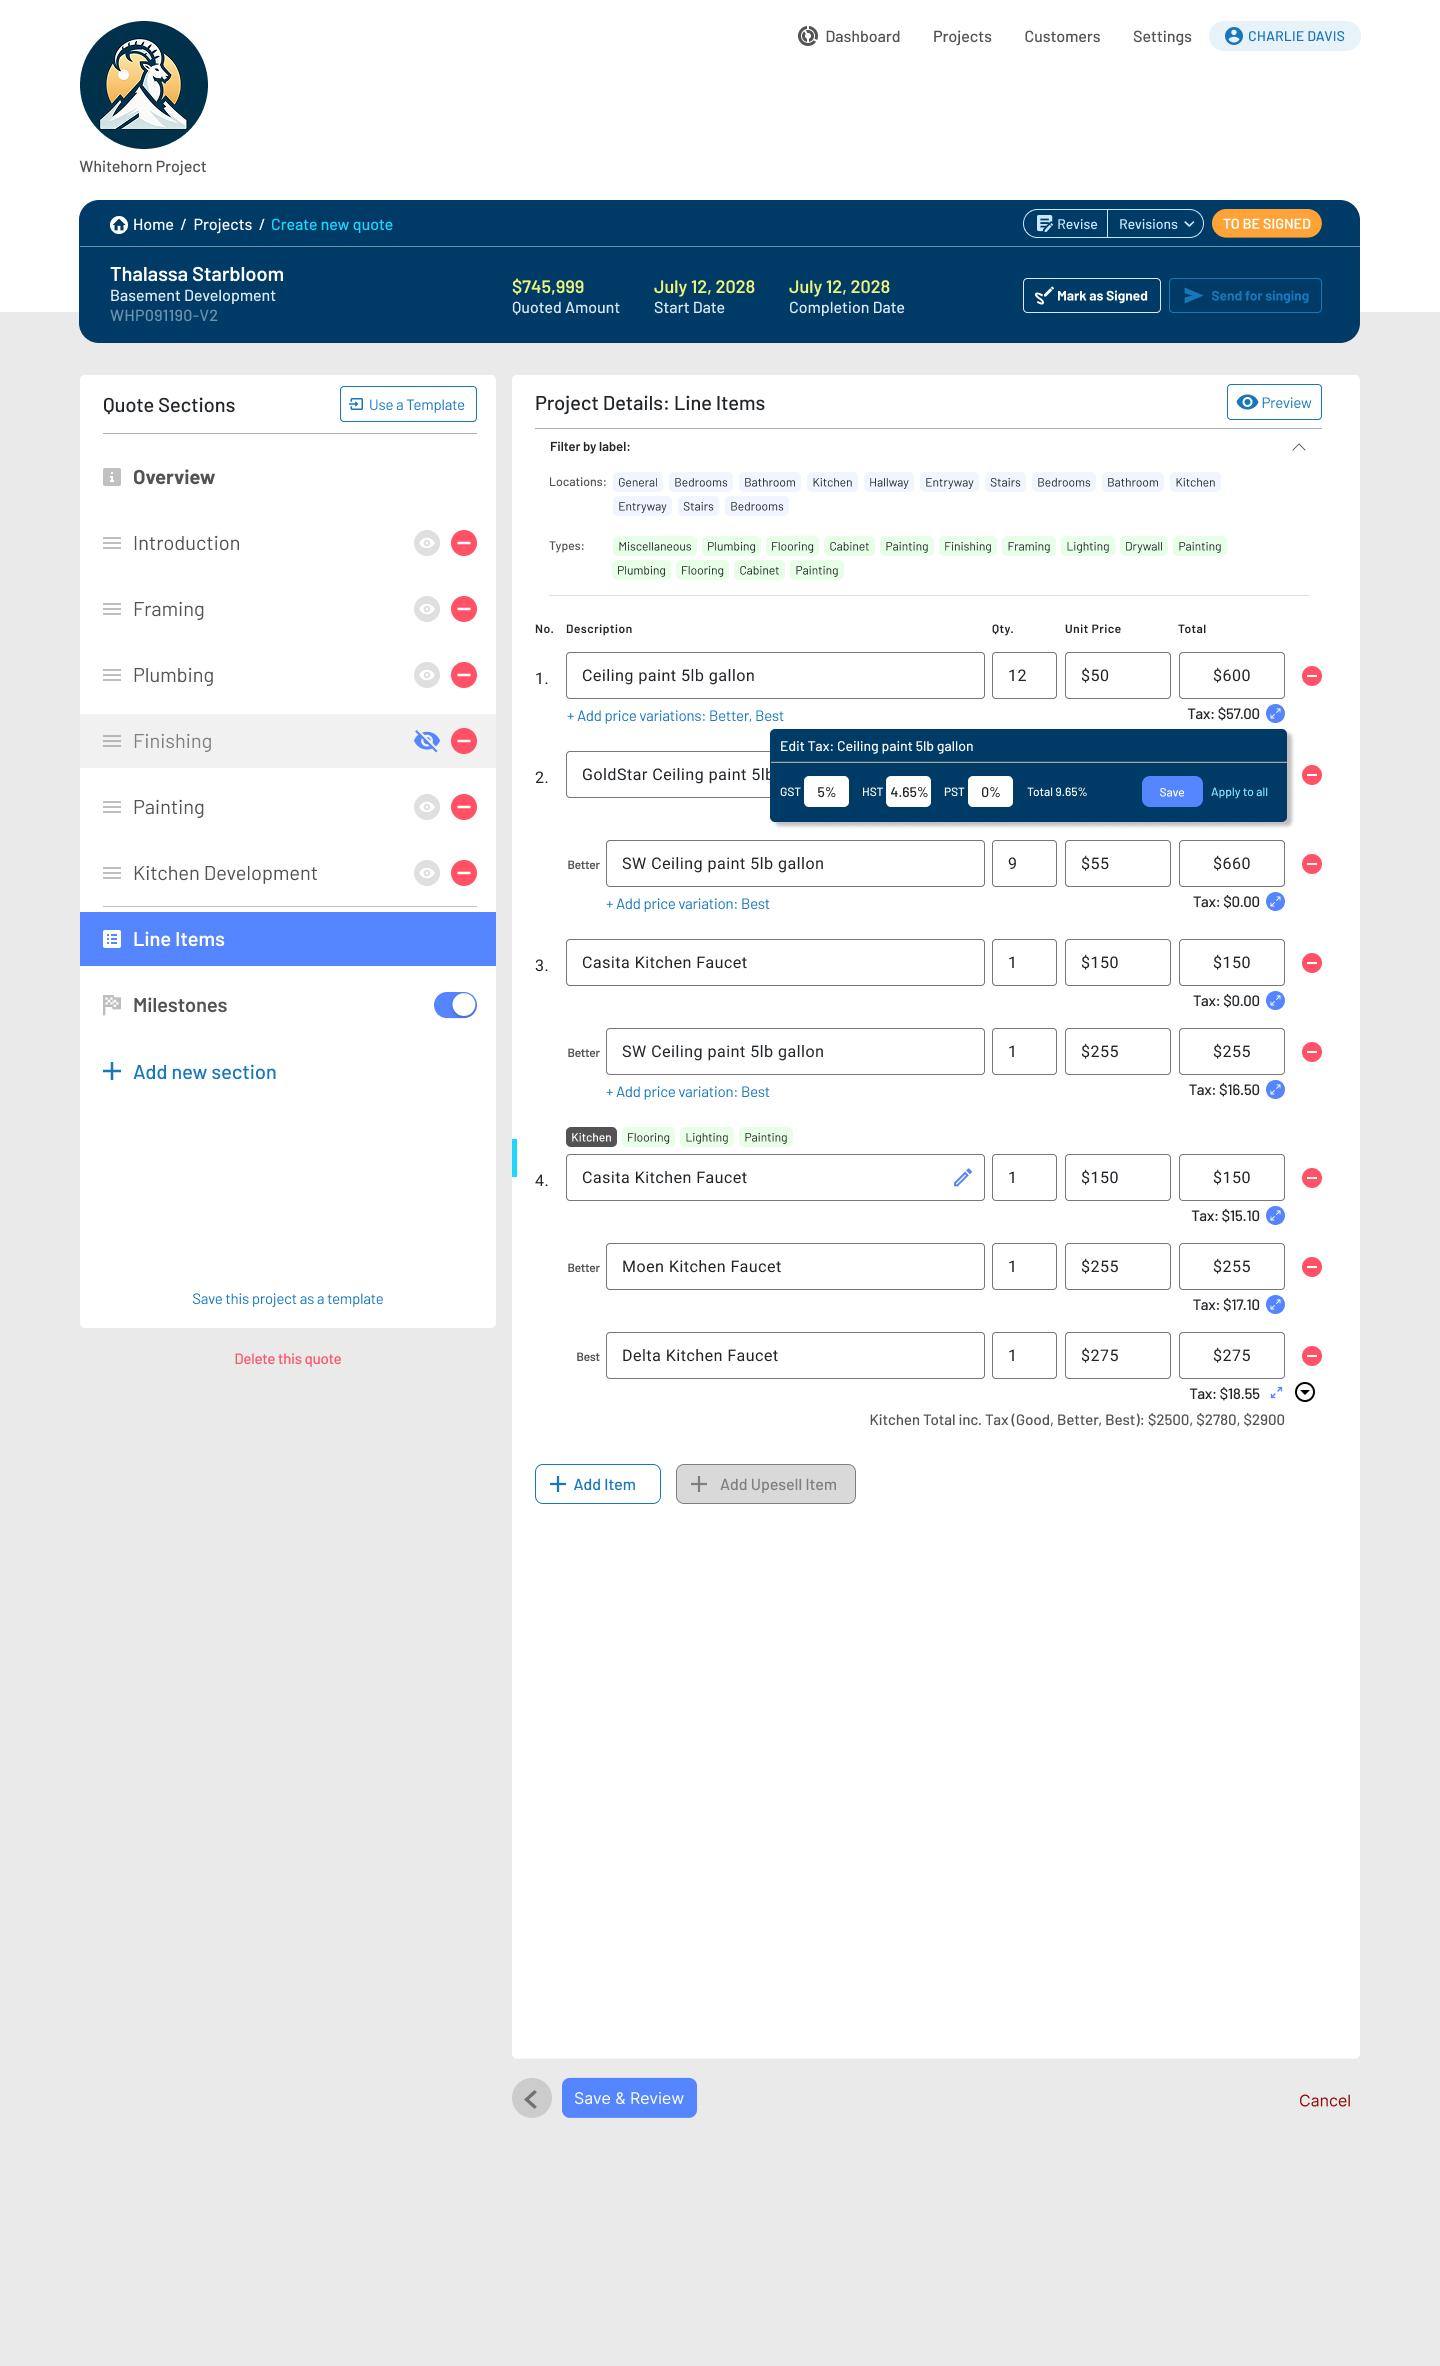Open the Customers menu
The height and width of the screenshot is (2366, 1440).
pos(1061,37)
